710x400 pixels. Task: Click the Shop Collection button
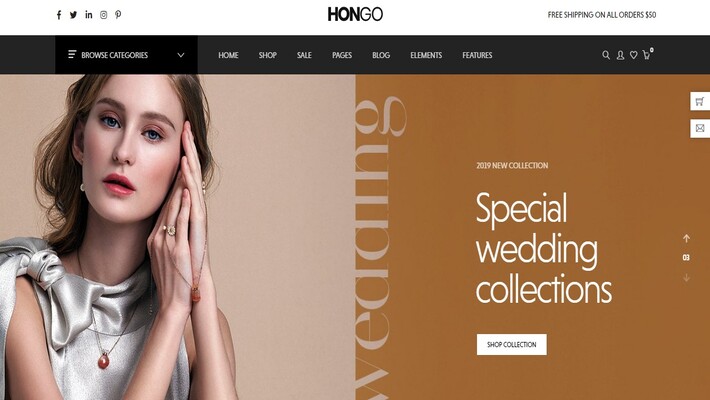click(x=512, y=344)
